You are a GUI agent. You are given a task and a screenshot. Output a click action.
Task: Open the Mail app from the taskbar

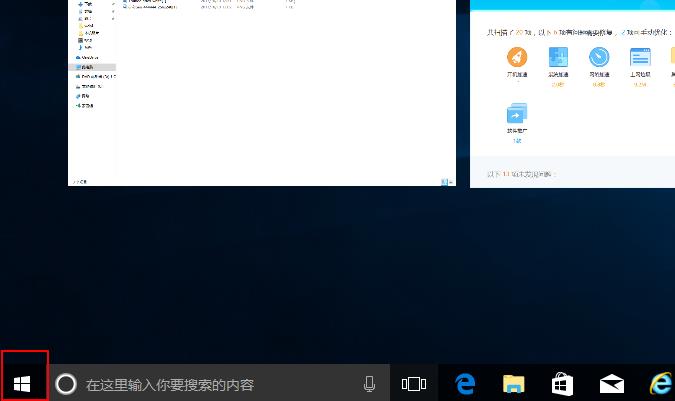pyautogui.click(x=611, y=384)
